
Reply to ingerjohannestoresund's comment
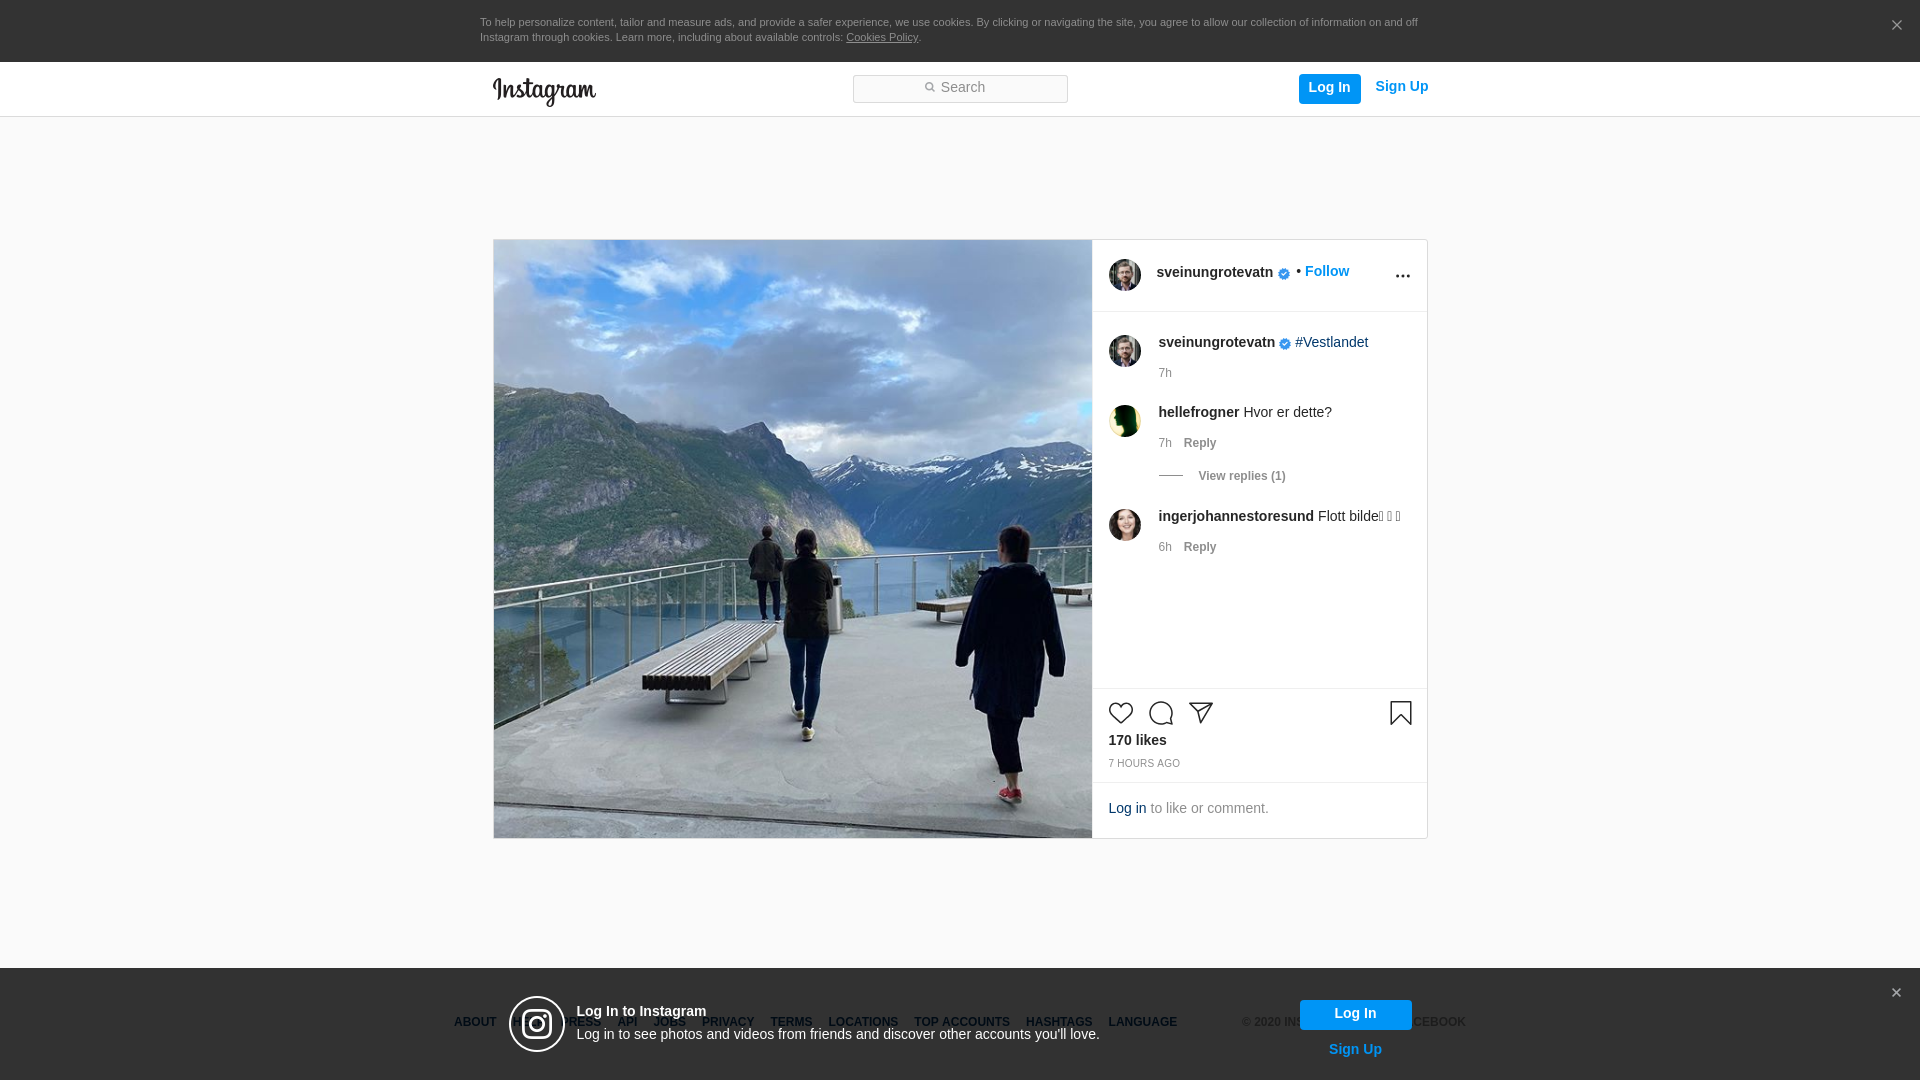coord(1199,547)
